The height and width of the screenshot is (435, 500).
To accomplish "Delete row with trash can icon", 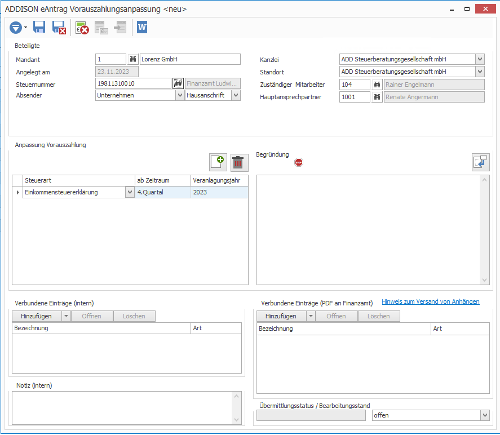I will 239,162.
